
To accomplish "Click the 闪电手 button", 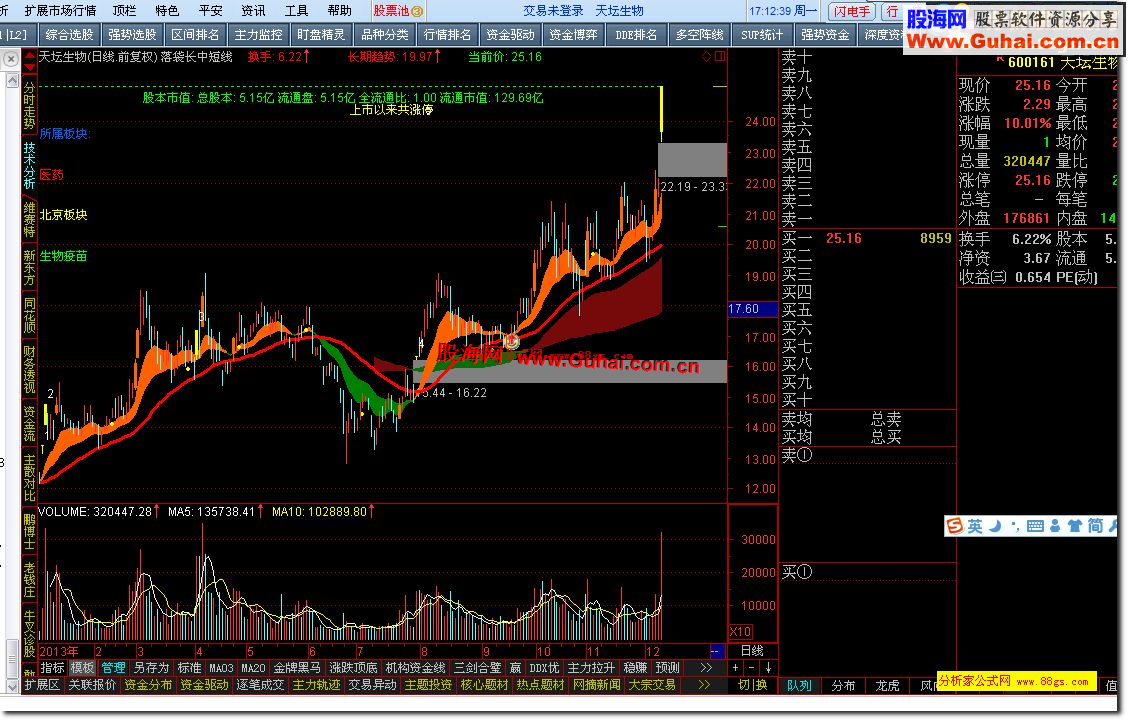I will click(x=851, y=11).
